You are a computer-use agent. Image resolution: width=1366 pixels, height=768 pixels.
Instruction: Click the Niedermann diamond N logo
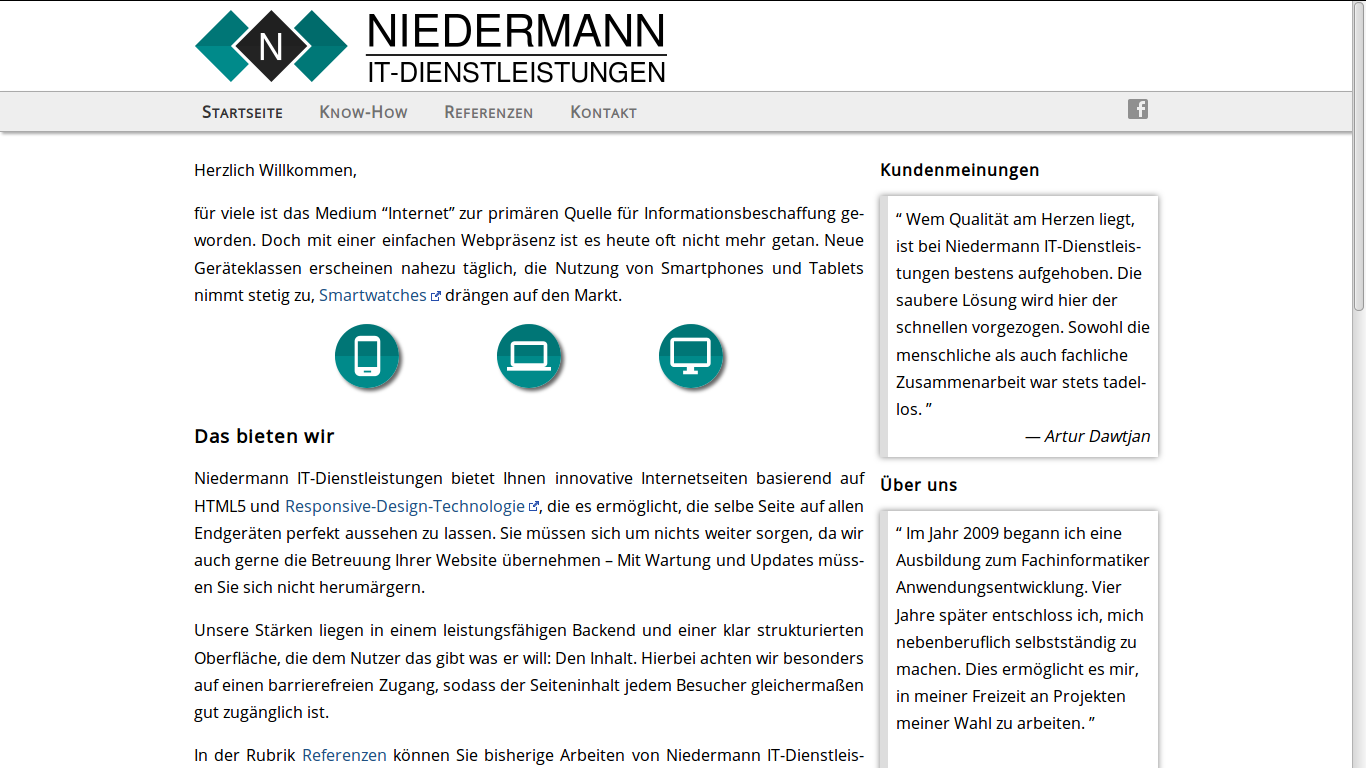pyautogui.click(x=271, y=46)
